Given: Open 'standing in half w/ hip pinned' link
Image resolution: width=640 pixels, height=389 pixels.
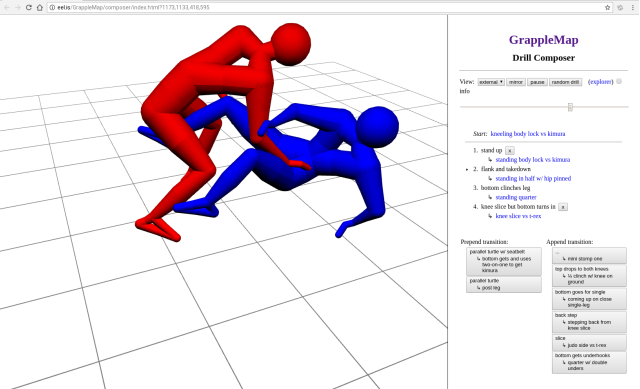Looking at the screenshot, I should [533, 178].
